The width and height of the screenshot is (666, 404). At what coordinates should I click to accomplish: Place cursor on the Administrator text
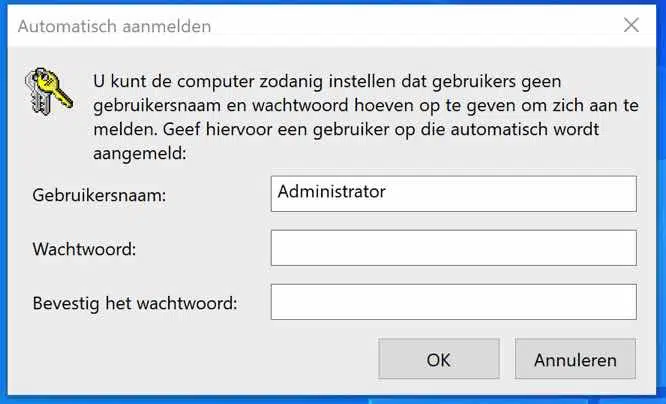332,192
